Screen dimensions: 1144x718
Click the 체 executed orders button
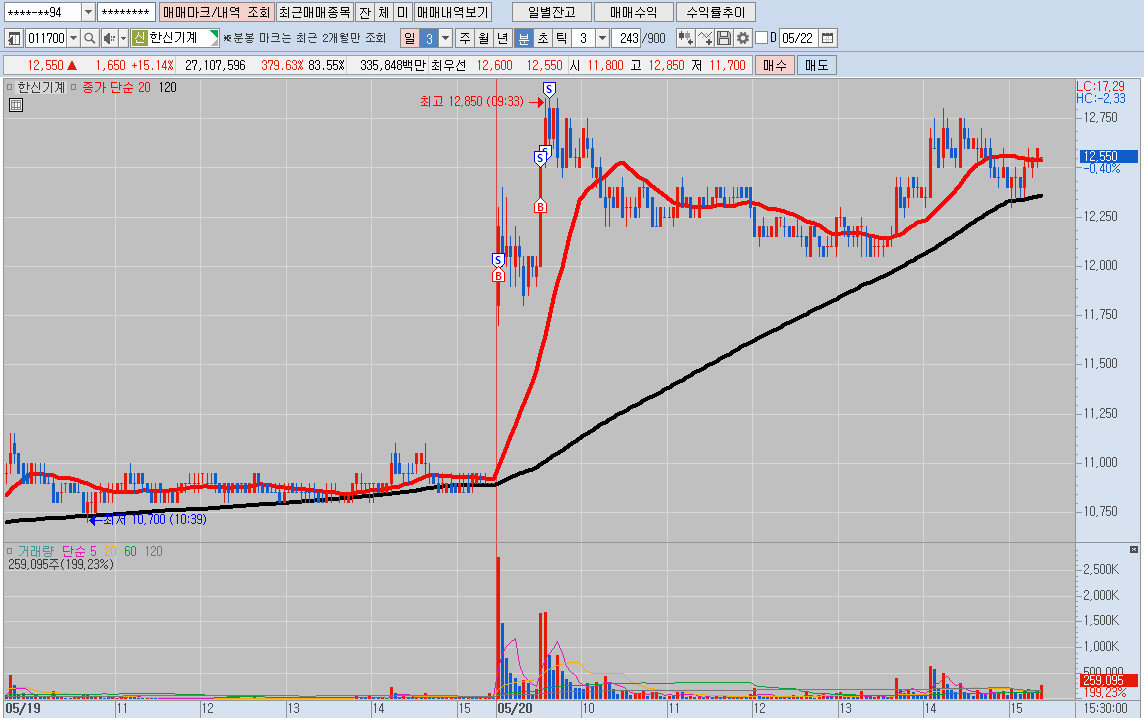point(384,12)
